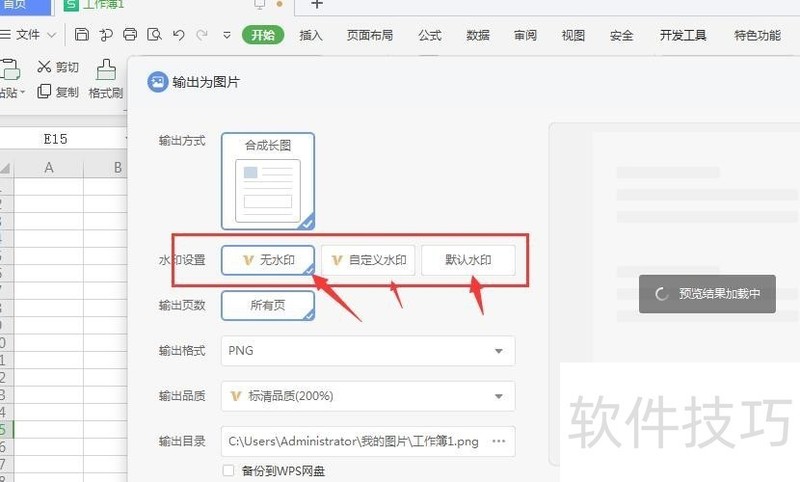Choose the 无水印 watermark option
The image size is (800, 482).
[268, 260]
